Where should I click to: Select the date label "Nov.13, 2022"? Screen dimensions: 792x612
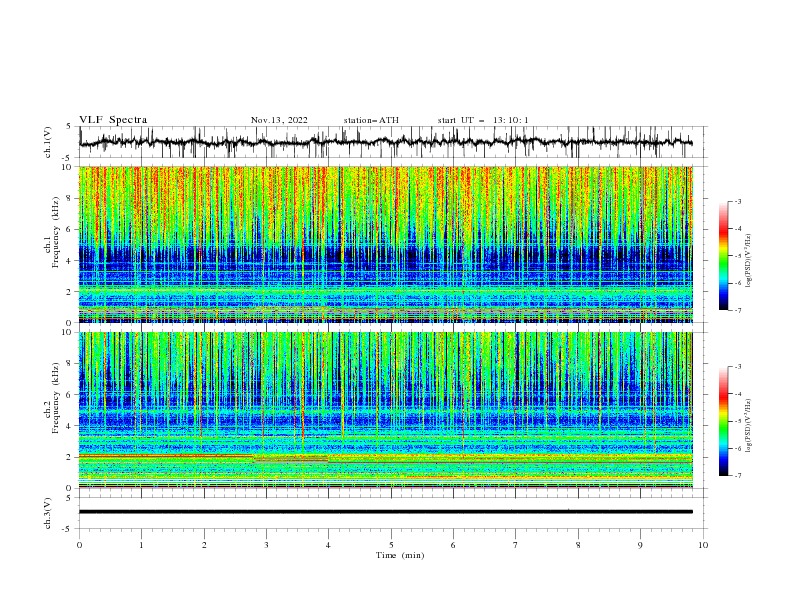(279, 120)
